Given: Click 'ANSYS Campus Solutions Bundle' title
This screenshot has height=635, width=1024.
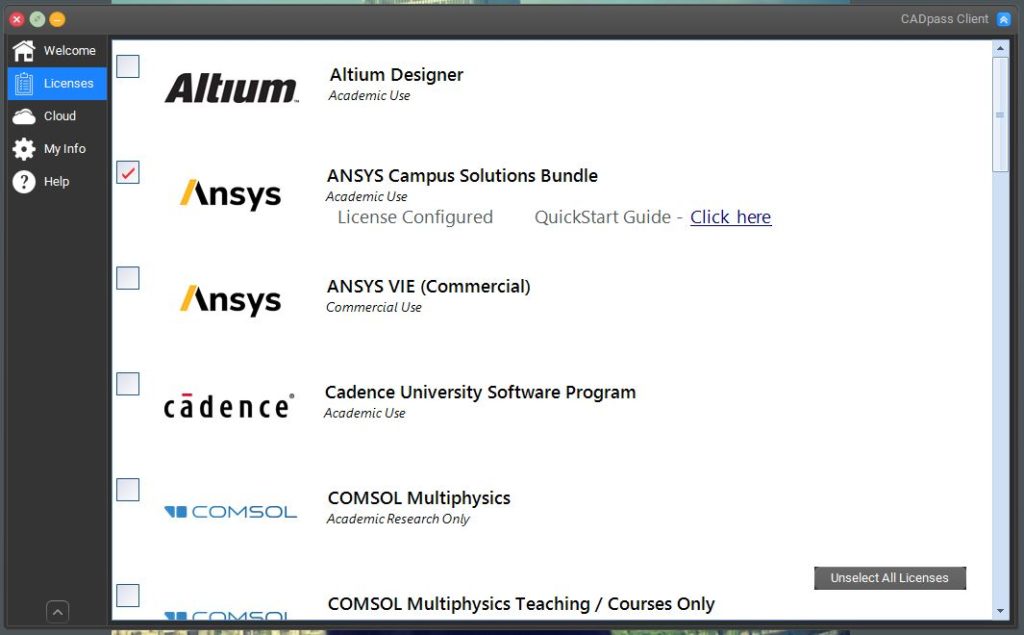Looking at the screenshot, I should pos(462,176).
